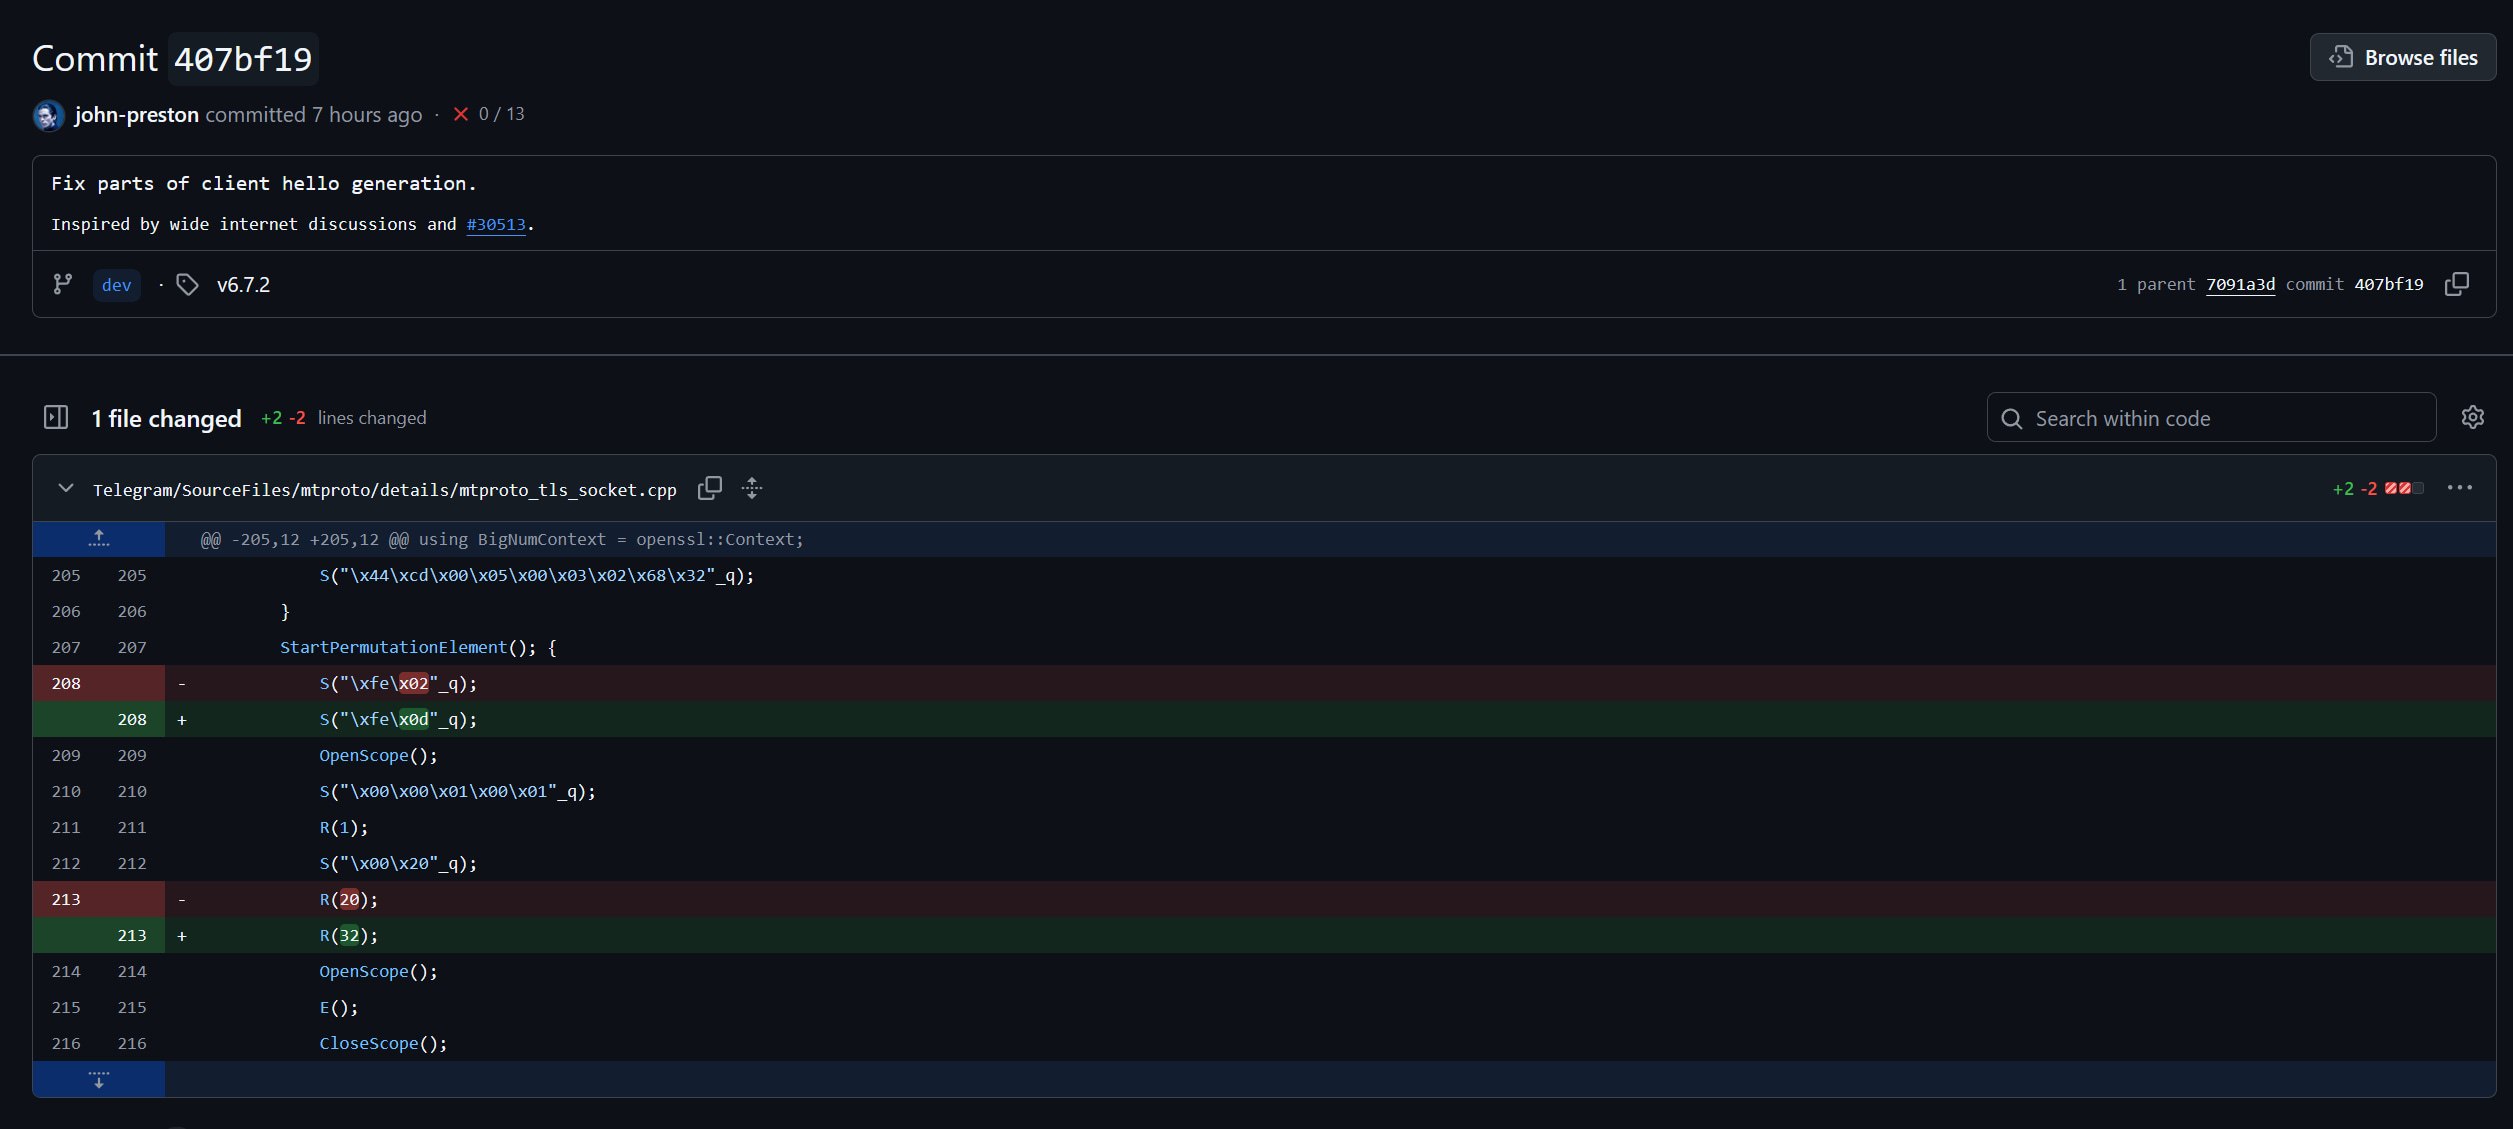Collapse the mtproto_tls_socket.cpp file diff
2513x1129 pixels.
click(x=66, y=489)
